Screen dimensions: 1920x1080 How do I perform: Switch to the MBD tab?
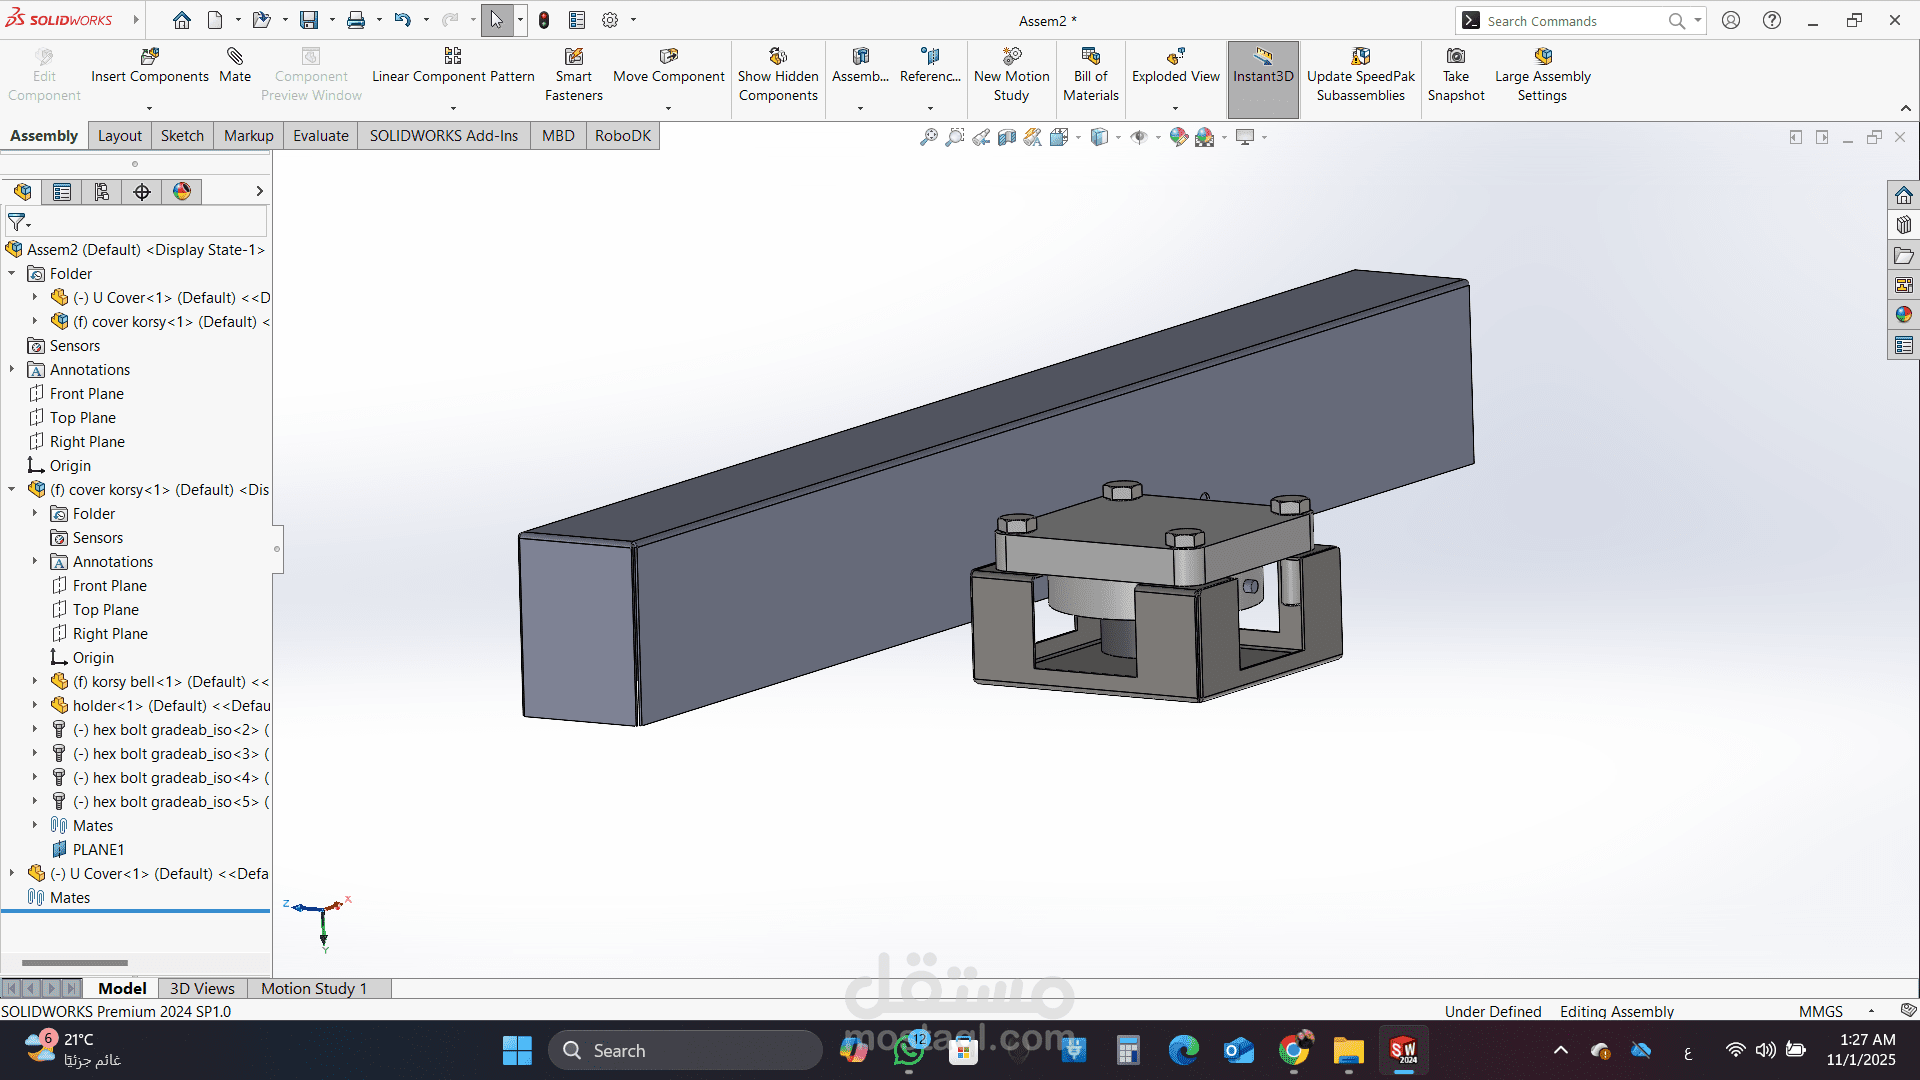point(558,136)
